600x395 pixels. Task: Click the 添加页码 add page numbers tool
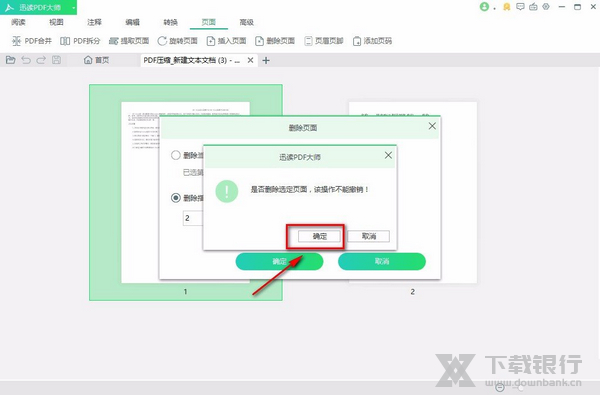(372, 41)
